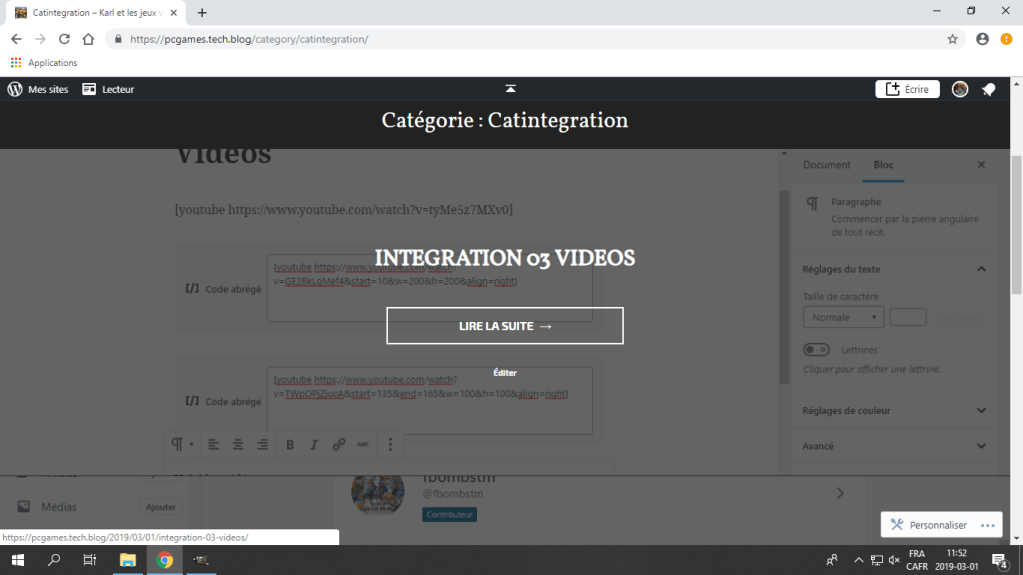Viewport: 1023px width, 575px height.
Task: Click the strikethrough ABC icon
Action: pyautogui.click(x=363, y=445)
